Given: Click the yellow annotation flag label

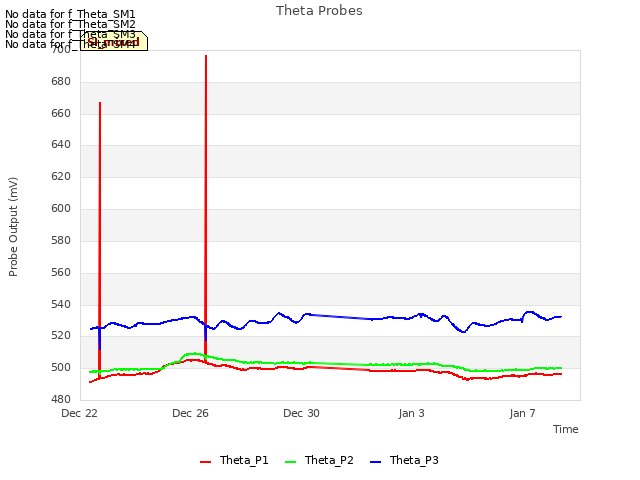Looking at the screenshot, I should point(114,41).
